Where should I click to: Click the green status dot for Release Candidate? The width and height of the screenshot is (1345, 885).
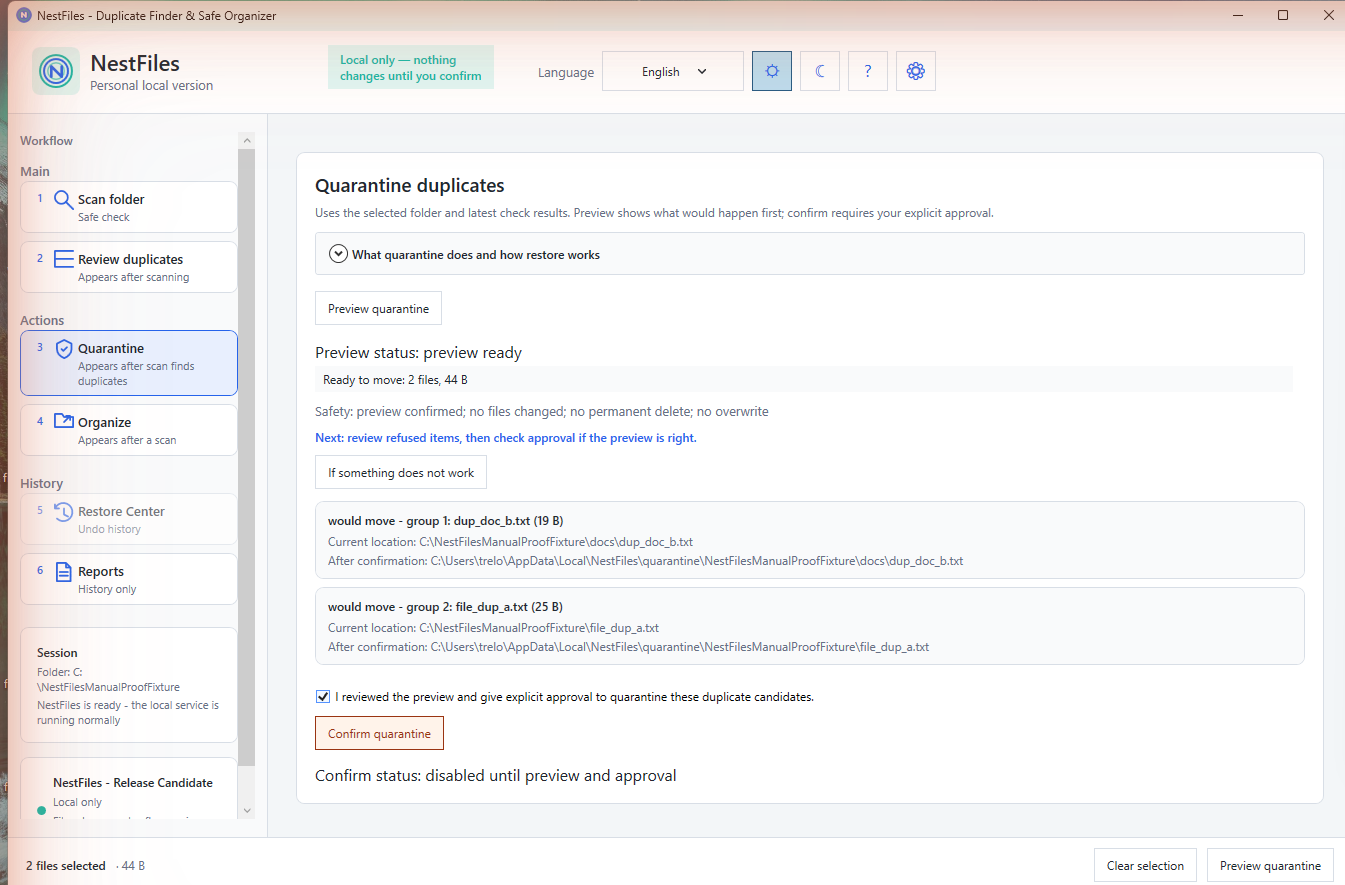[41, 809]
